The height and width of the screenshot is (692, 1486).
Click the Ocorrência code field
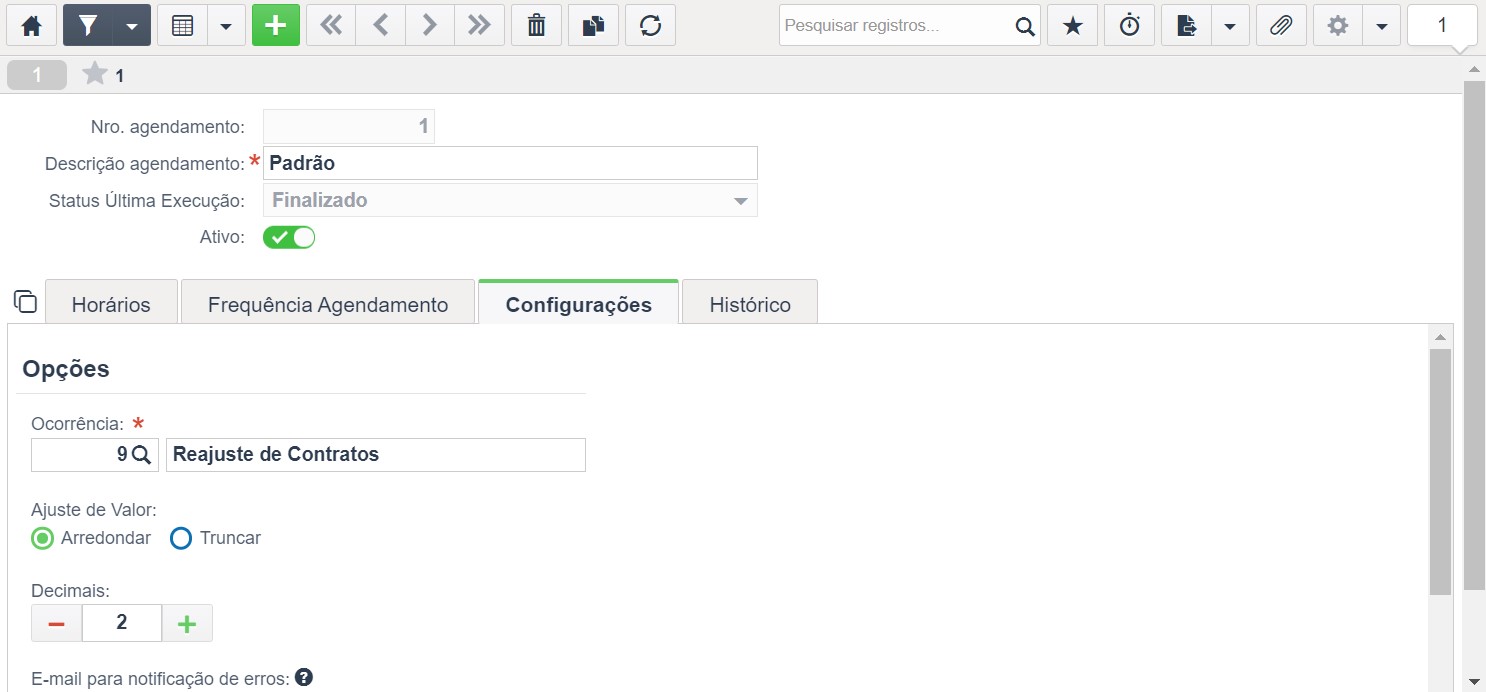80,454
